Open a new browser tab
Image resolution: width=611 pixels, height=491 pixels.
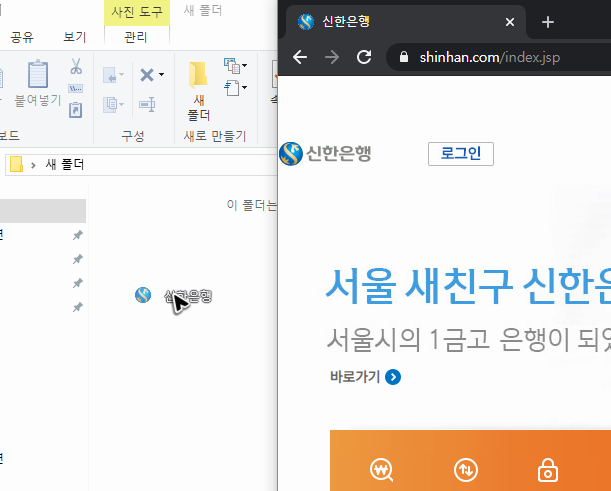pos(548,22)
